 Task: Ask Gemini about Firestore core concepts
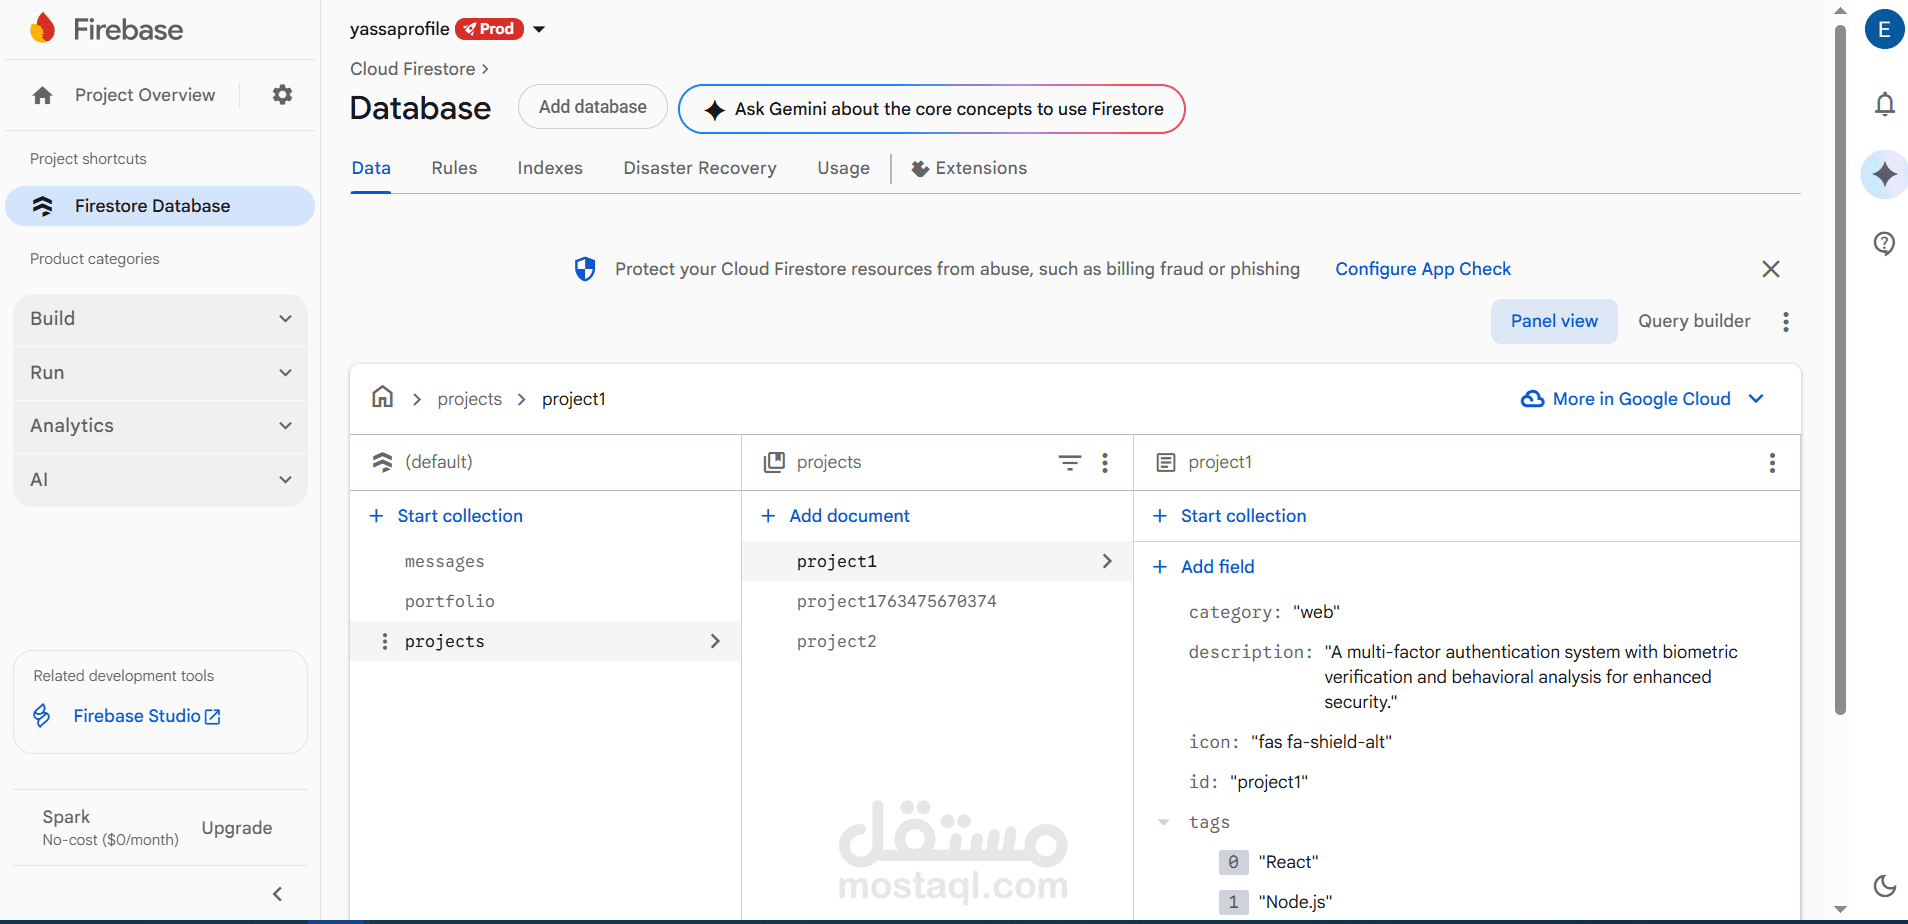[x=932, y=109]
